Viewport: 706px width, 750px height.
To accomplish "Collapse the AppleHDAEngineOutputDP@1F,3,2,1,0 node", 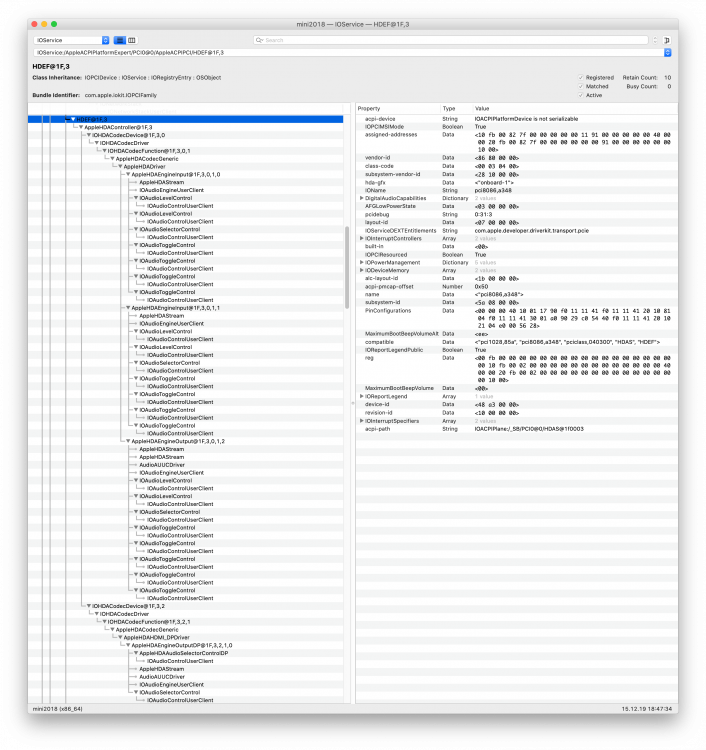I will 128,645.
